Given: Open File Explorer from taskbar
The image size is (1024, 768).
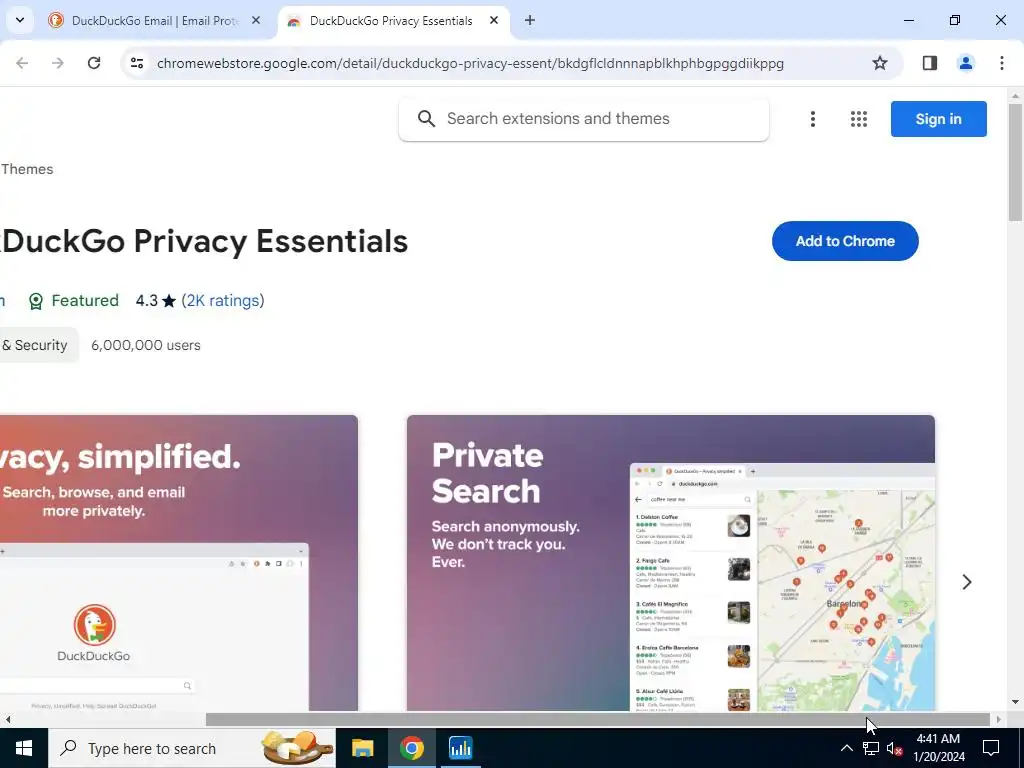Looking at the screenshot, I should 362,748.
